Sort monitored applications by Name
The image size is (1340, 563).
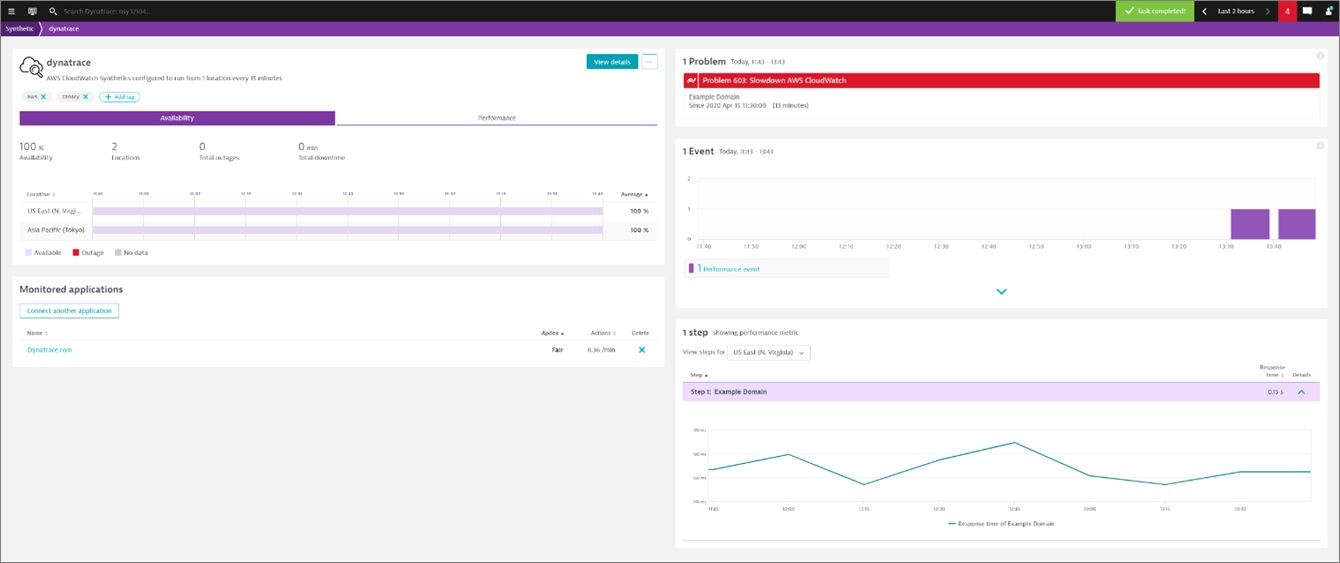37,333
